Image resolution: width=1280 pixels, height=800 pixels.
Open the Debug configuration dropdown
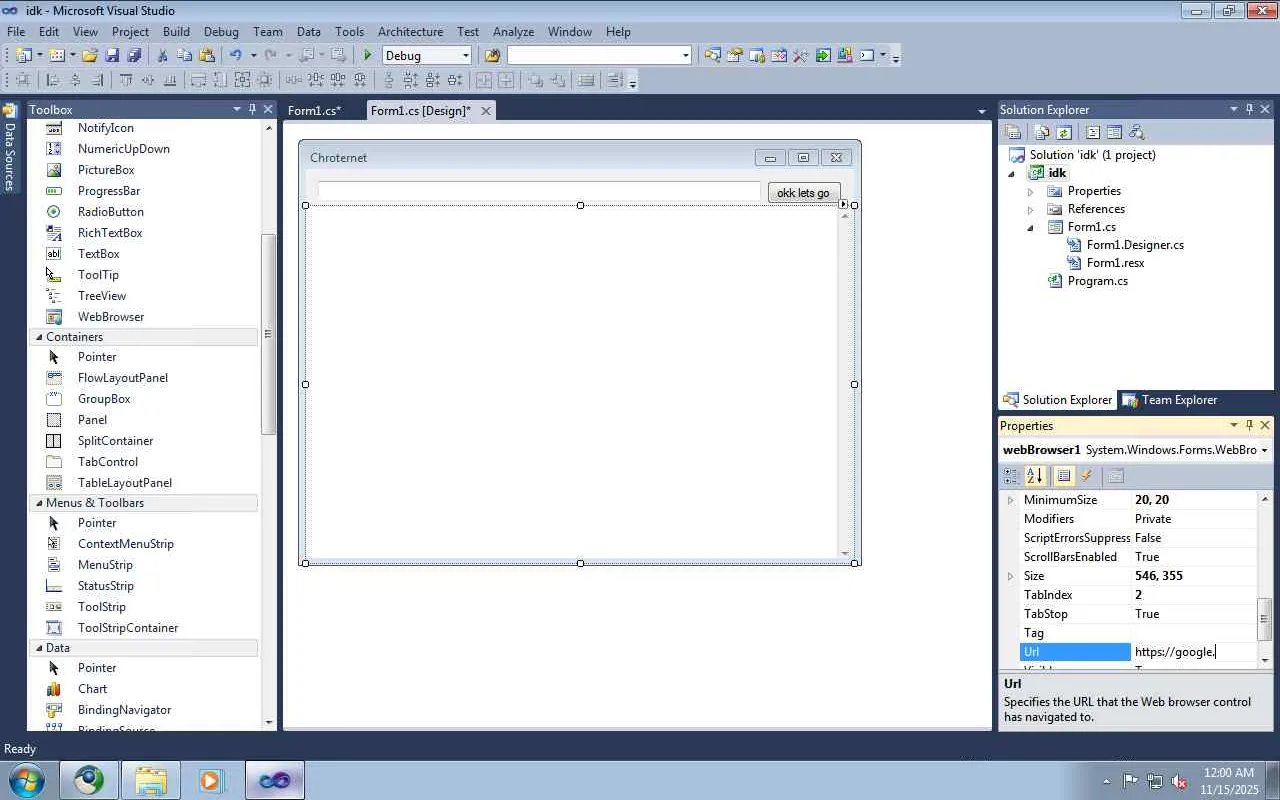coord(465,56)
